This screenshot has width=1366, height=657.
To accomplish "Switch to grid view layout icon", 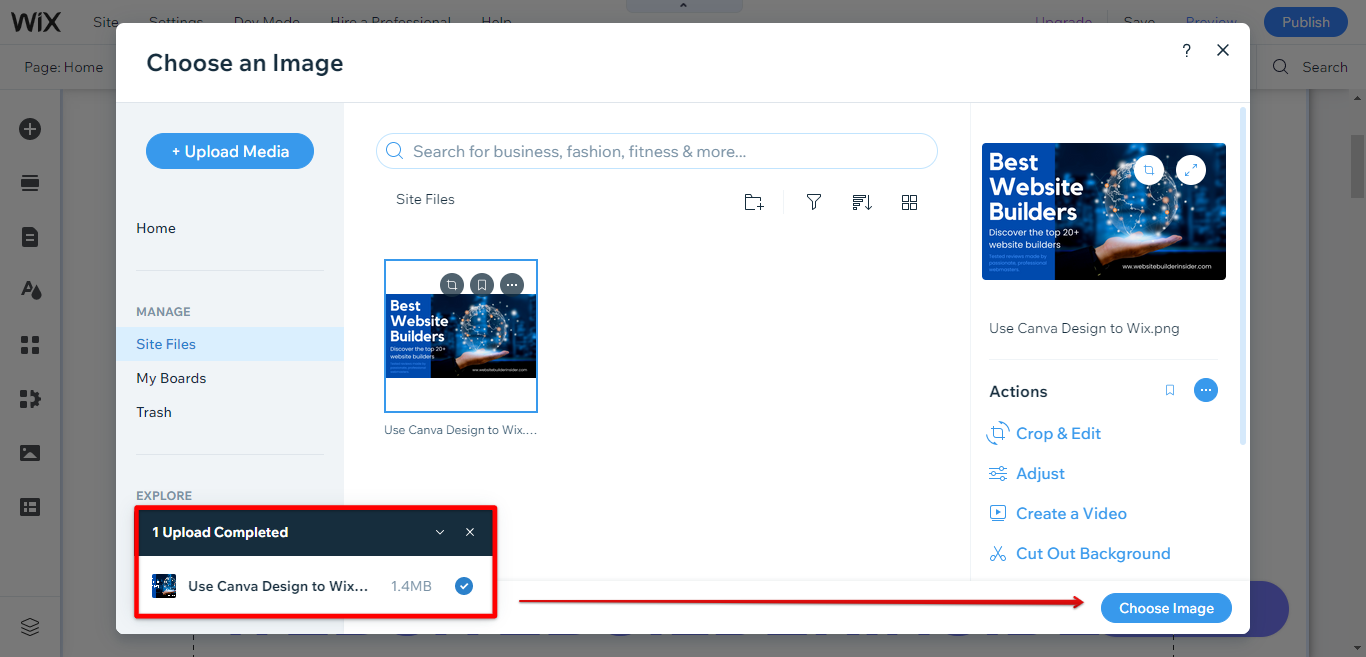I will pyautogui.click(x=909, y=203).
